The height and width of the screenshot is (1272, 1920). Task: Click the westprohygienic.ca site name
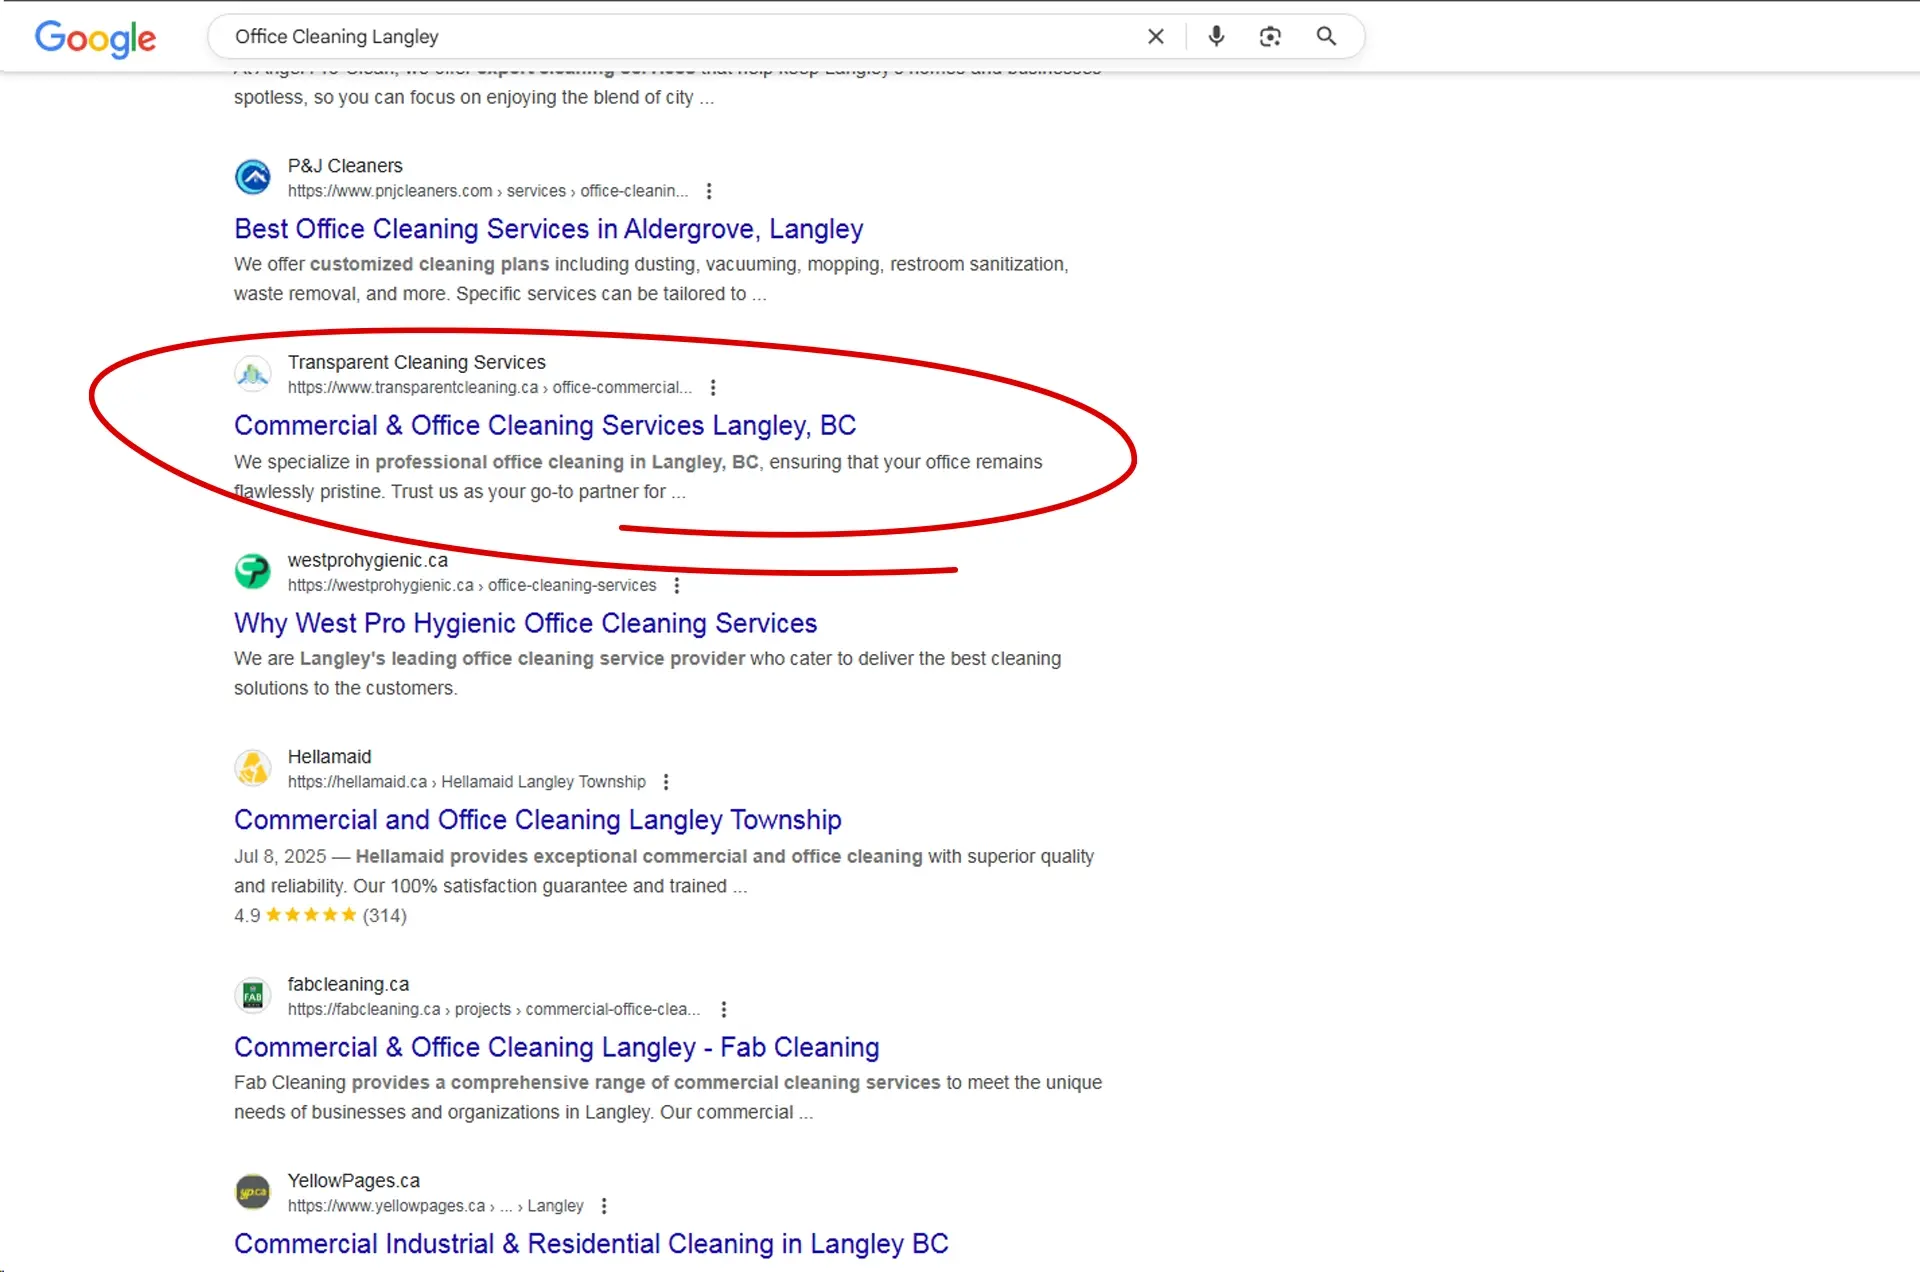point(368,560)
